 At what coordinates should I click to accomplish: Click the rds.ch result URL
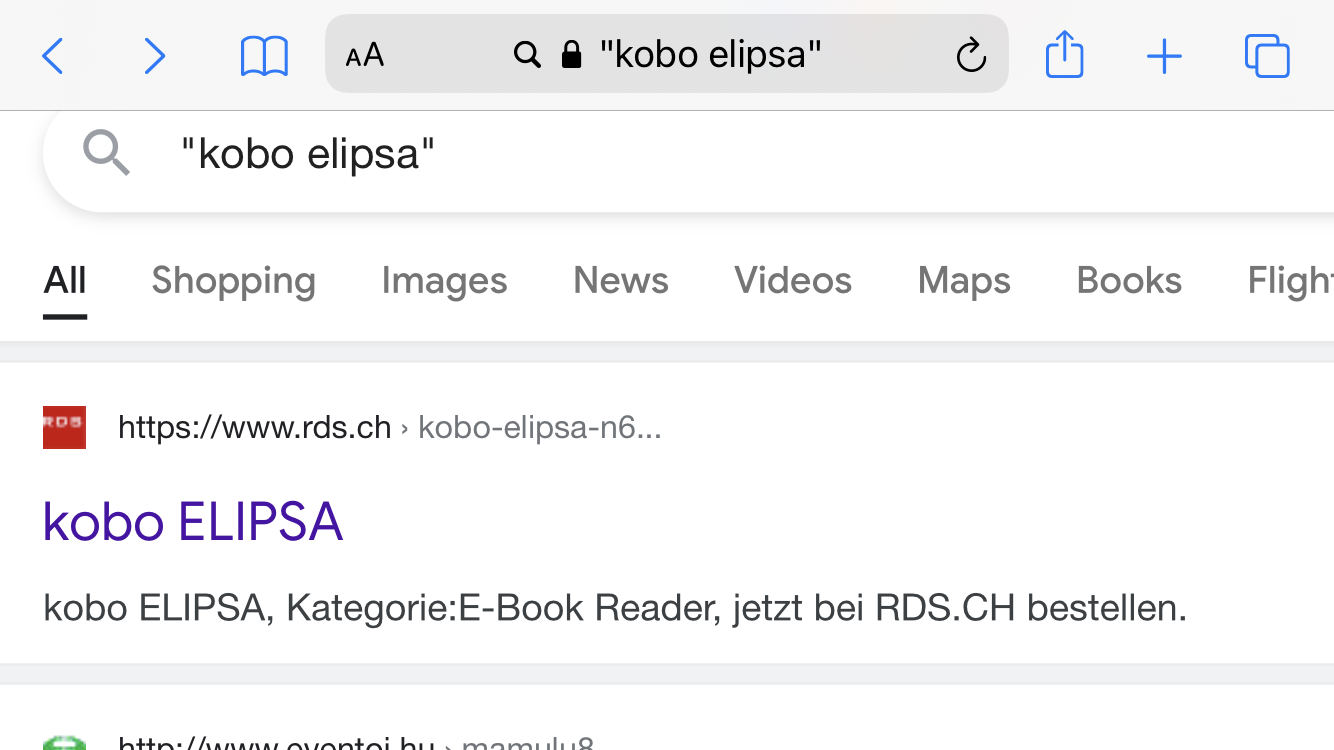pos(255,428)
